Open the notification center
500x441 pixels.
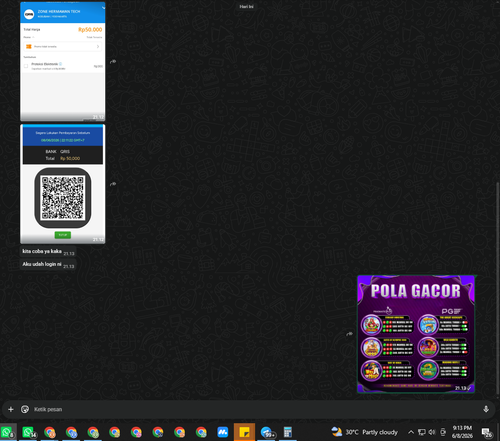click(487, 432)
